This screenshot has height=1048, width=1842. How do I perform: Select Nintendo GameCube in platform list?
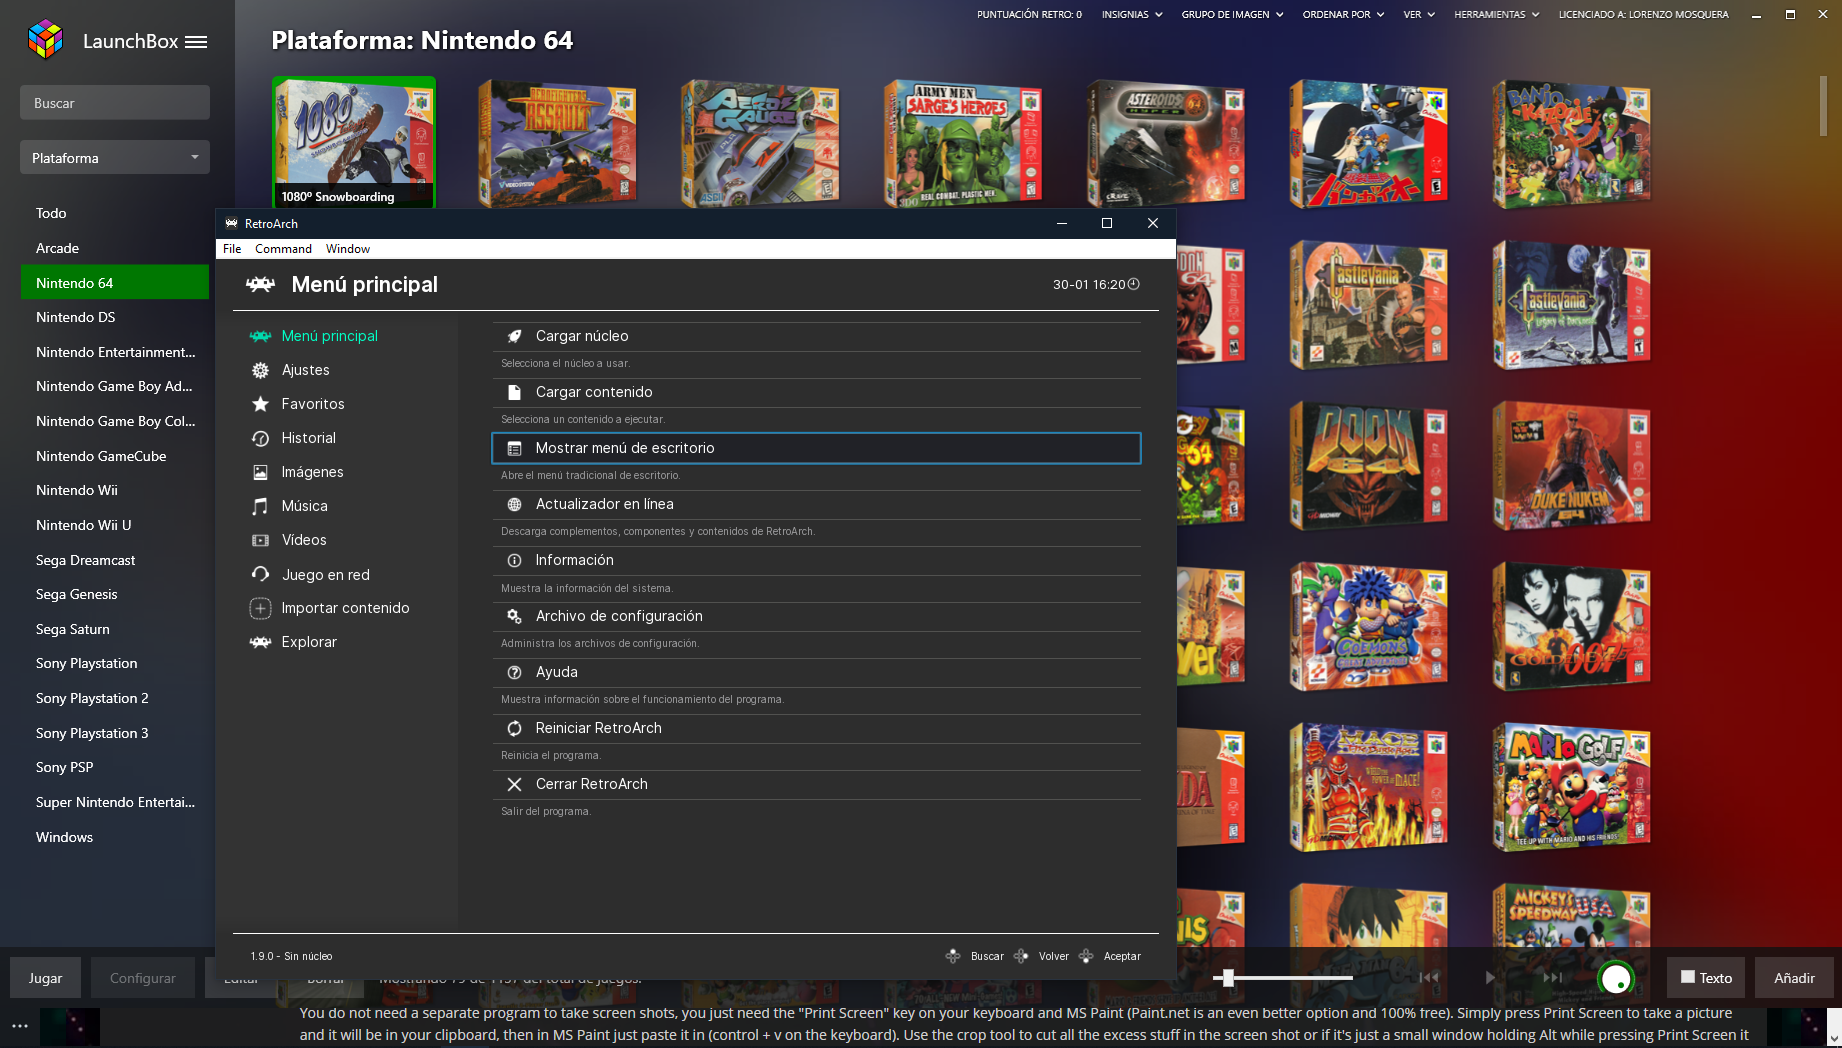115,456
